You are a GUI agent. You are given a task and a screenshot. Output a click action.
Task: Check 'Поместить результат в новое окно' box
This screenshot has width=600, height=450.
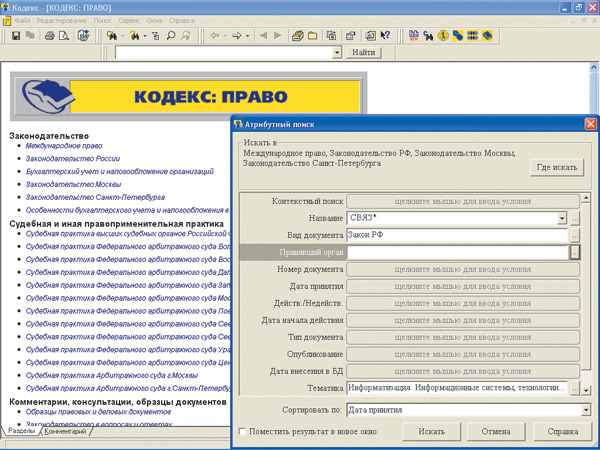242,431
